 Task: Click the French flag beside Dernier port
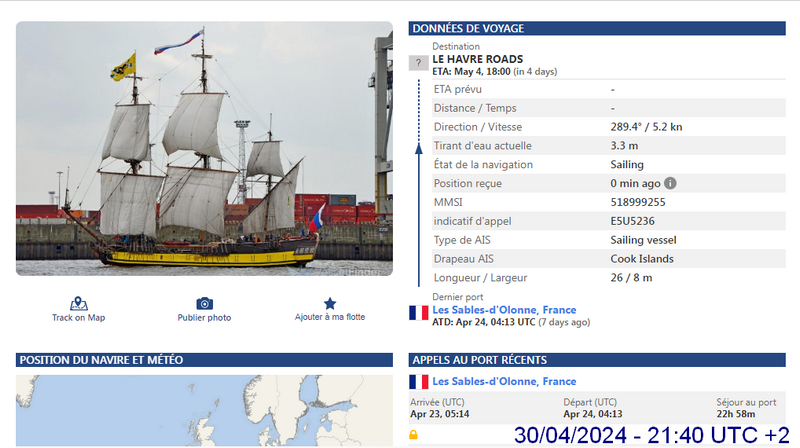tap(418, 313)
